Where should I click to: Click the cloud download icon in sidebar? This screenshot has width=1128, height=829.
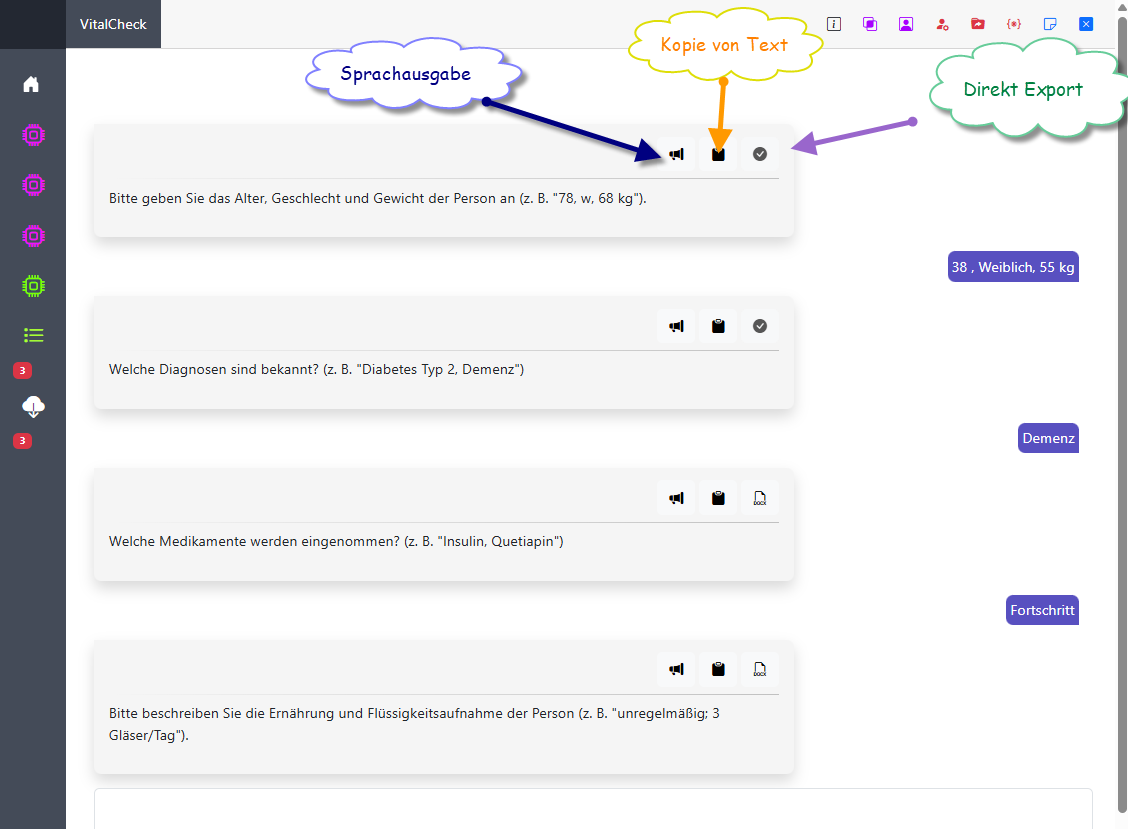[33, 406]
